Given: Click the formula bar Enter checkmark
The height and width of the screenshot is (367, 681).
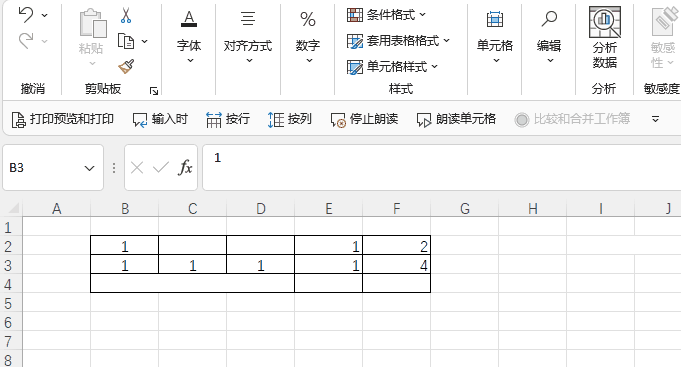Looking at the screenshot, I should pyautogui.click(x=161, y=168).
